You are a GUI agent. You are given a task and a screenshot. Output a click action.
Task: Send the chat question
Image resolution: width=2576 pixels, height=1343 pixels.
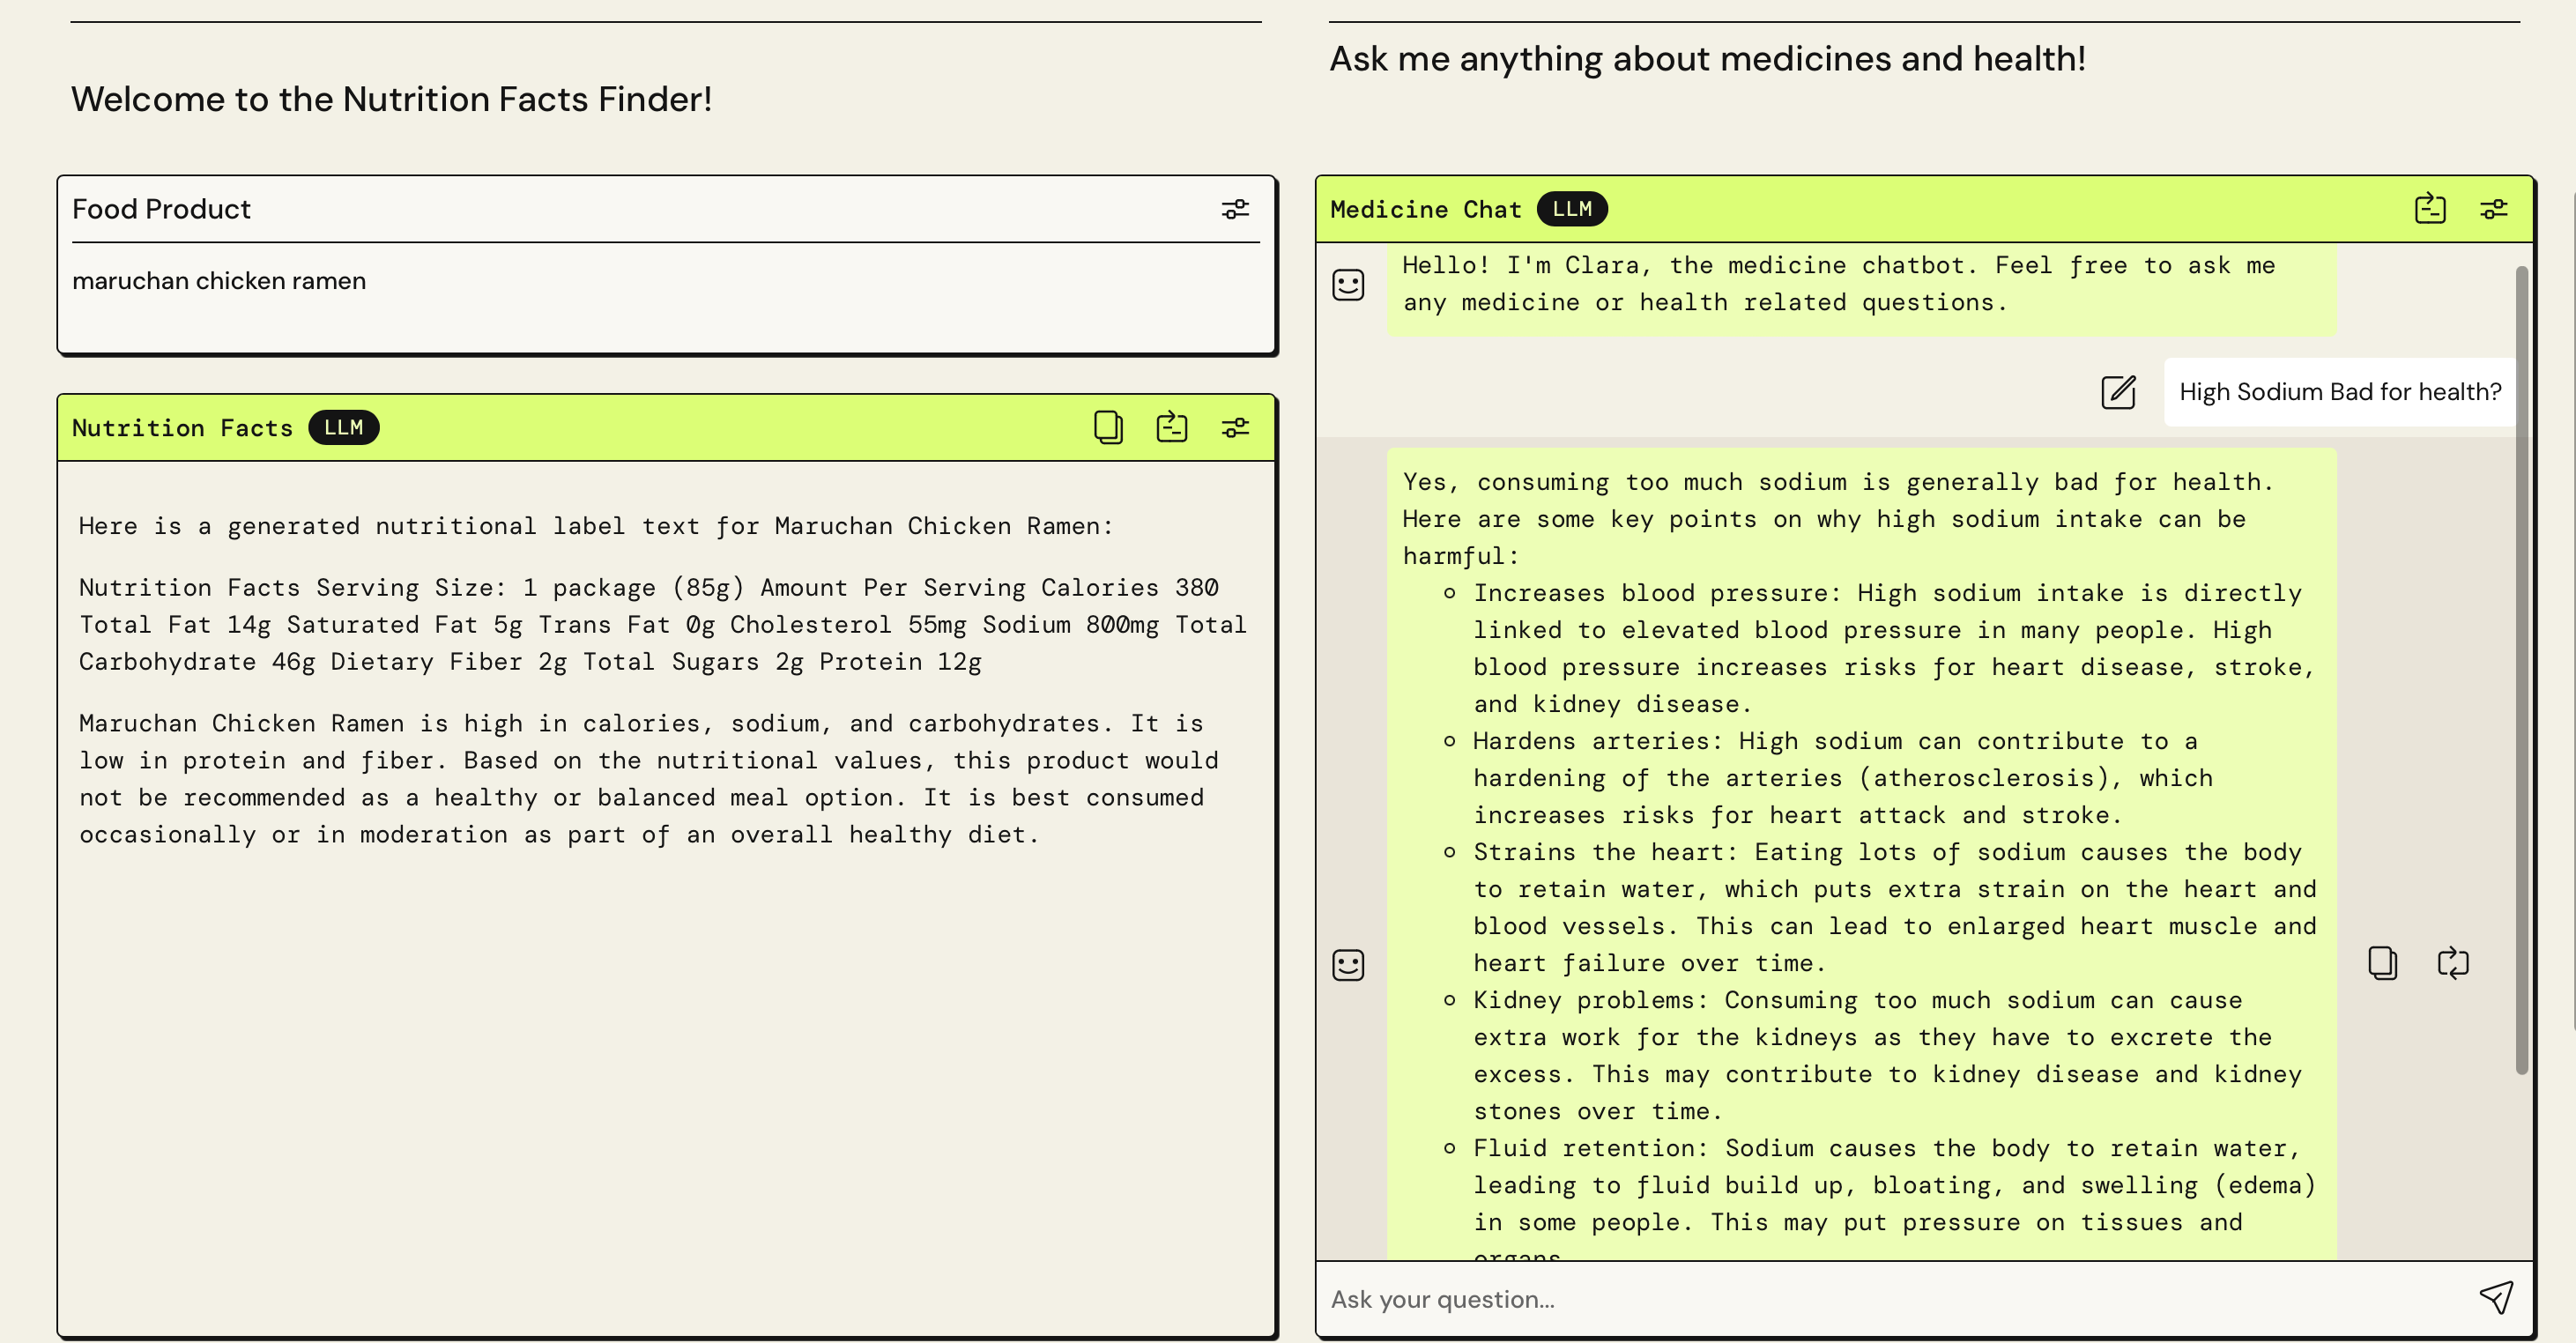(x=2496, y=1297)
